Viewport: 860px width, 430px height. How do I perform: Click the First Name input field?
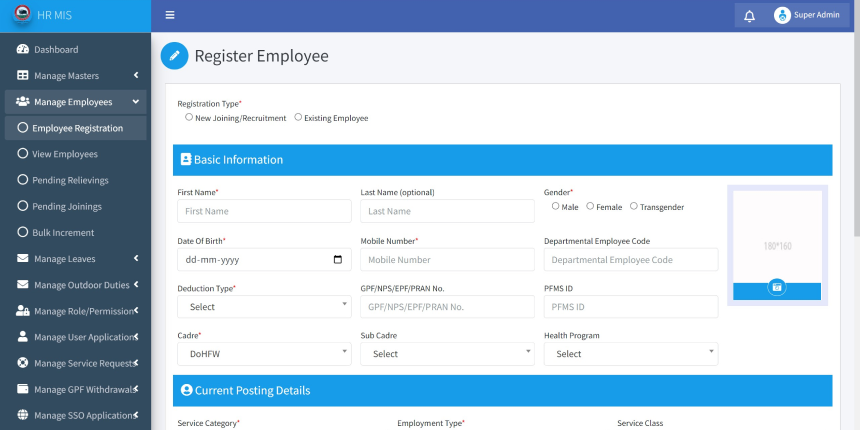click(x=264, y=211)
